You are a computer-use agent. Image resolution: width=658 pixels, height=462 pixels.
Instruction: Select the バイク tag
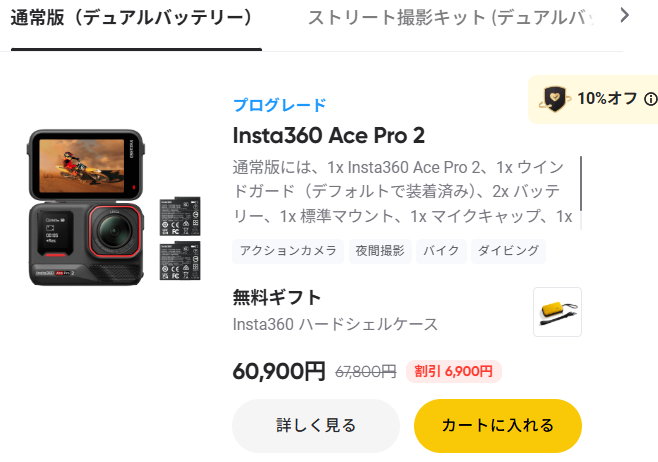coord(441,251)
